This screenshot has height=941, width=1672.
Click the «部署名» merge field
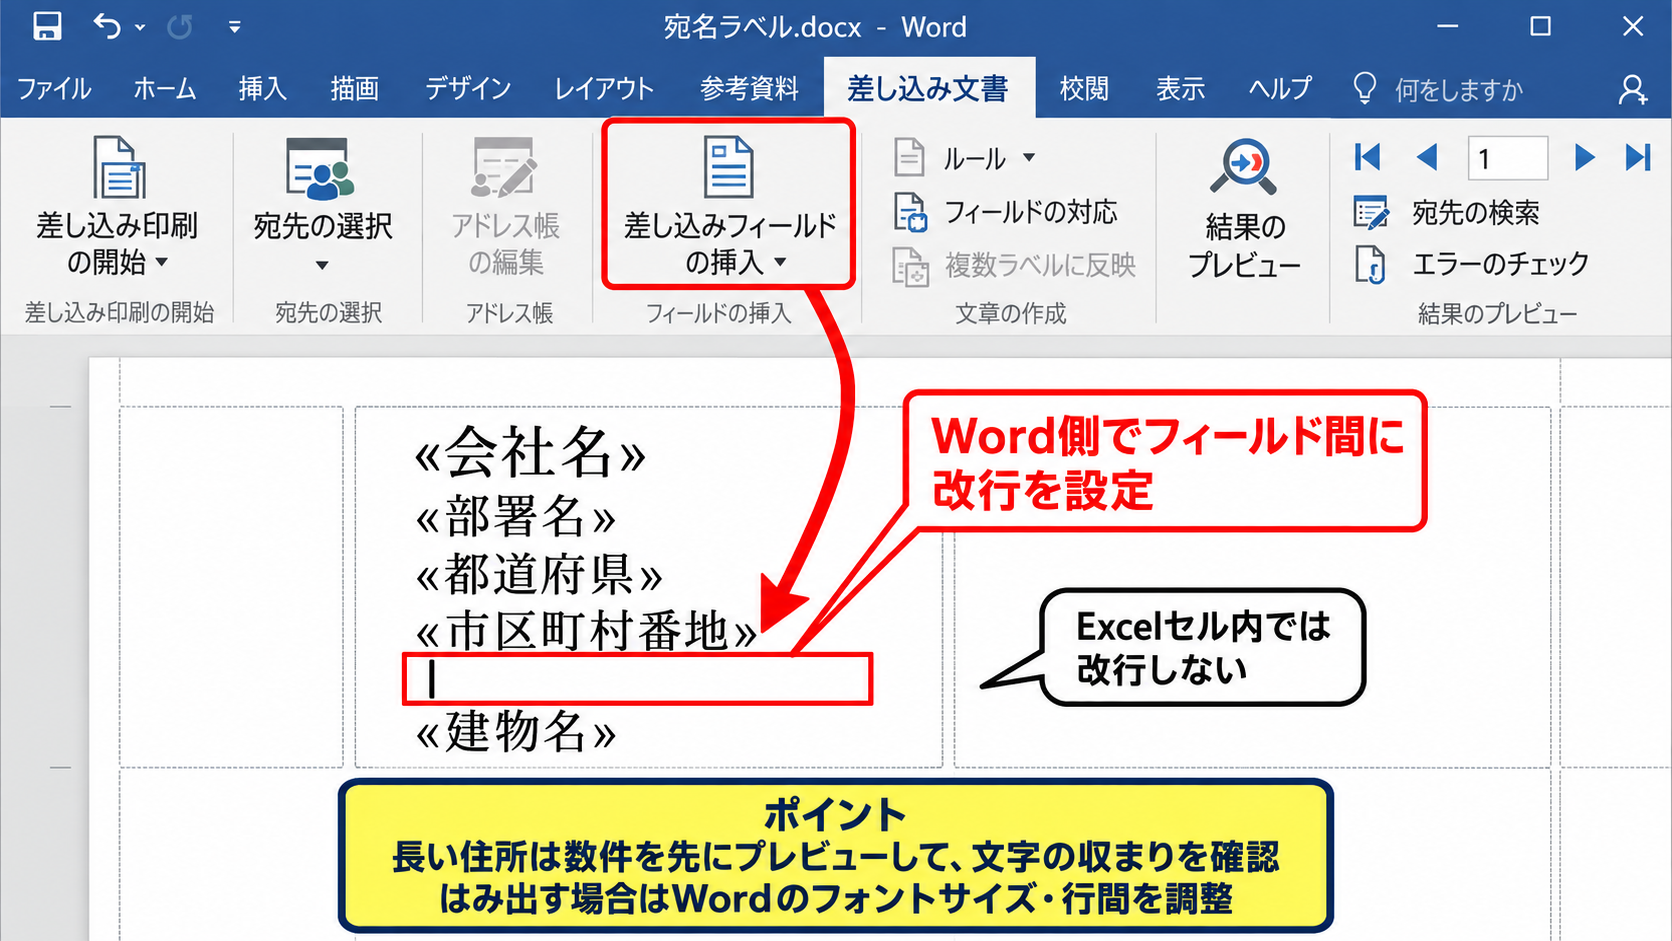tap(515, 517)
